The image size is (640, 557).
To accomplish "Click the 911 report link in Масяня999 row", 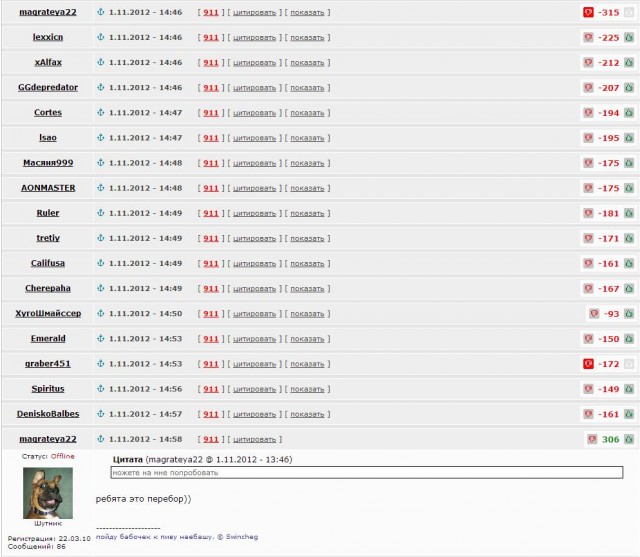I will click(x=211, y=163).
